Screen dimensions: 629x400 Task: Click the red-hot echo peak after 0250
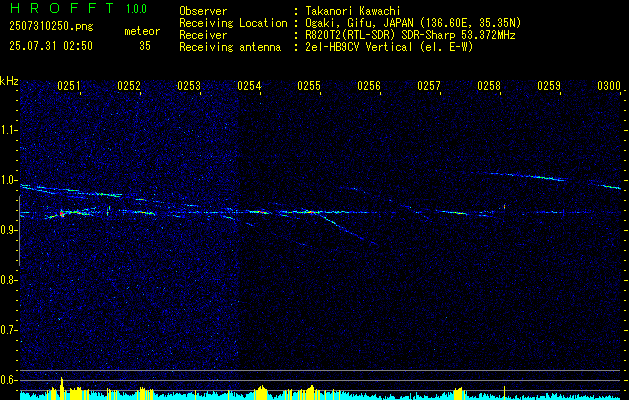click(x=62, y=214)
